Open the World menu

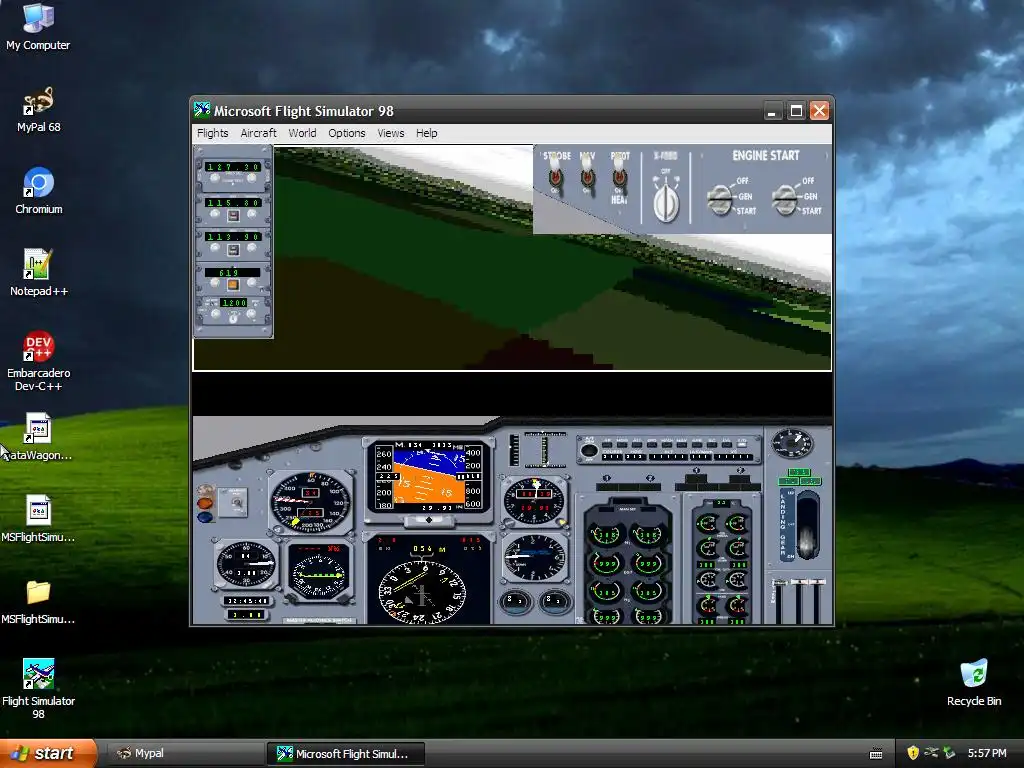[302, 133]
